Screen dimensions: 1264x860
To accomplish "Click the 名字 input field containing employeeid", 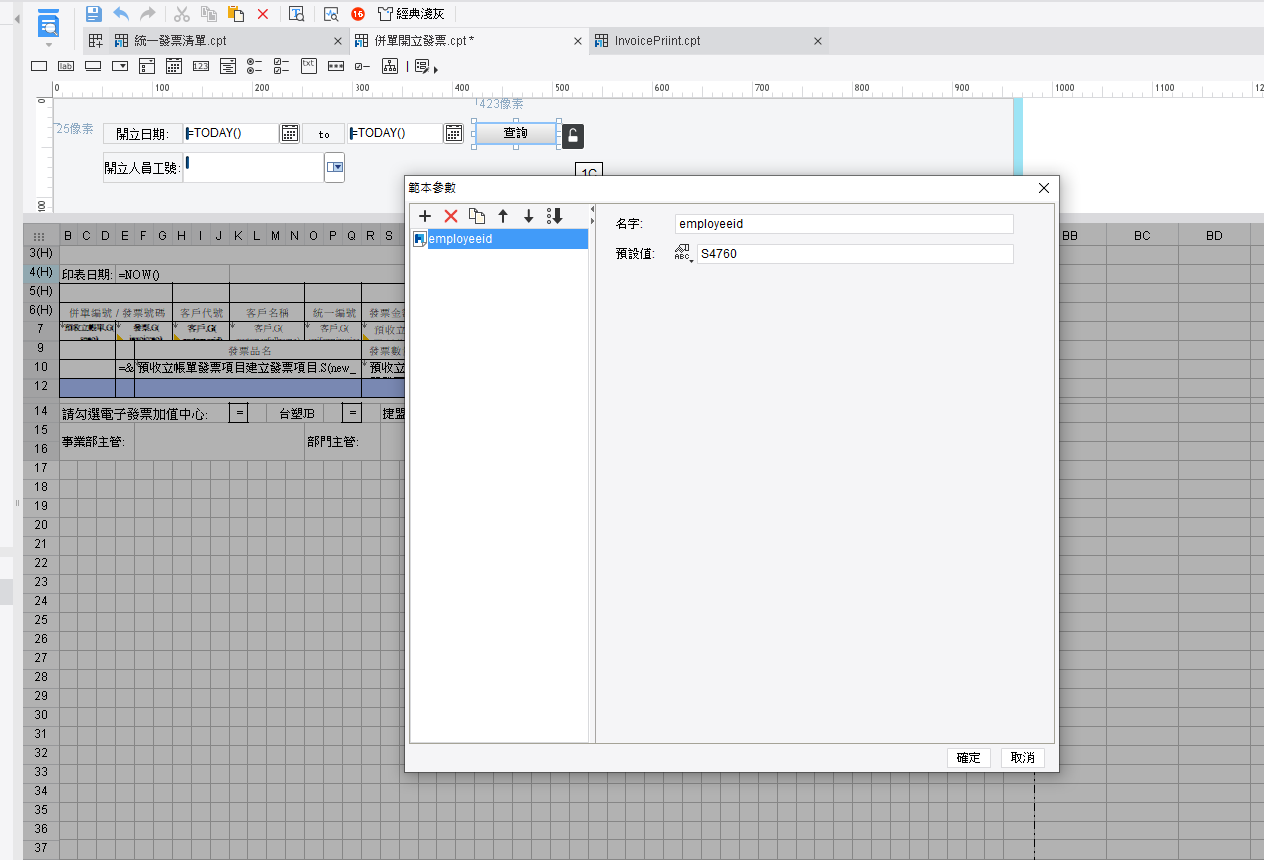I will tap(844, 224).
